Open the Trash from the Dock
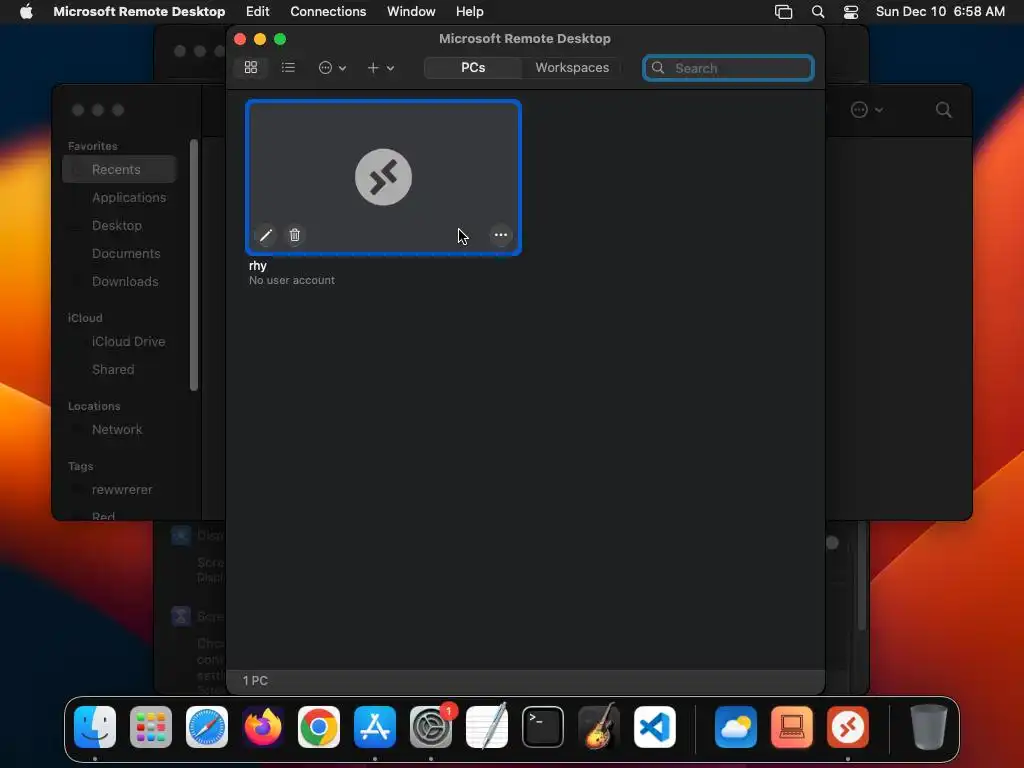Image resolution: width=1024 pixels, height=768 pixels. tap(929, 727)
